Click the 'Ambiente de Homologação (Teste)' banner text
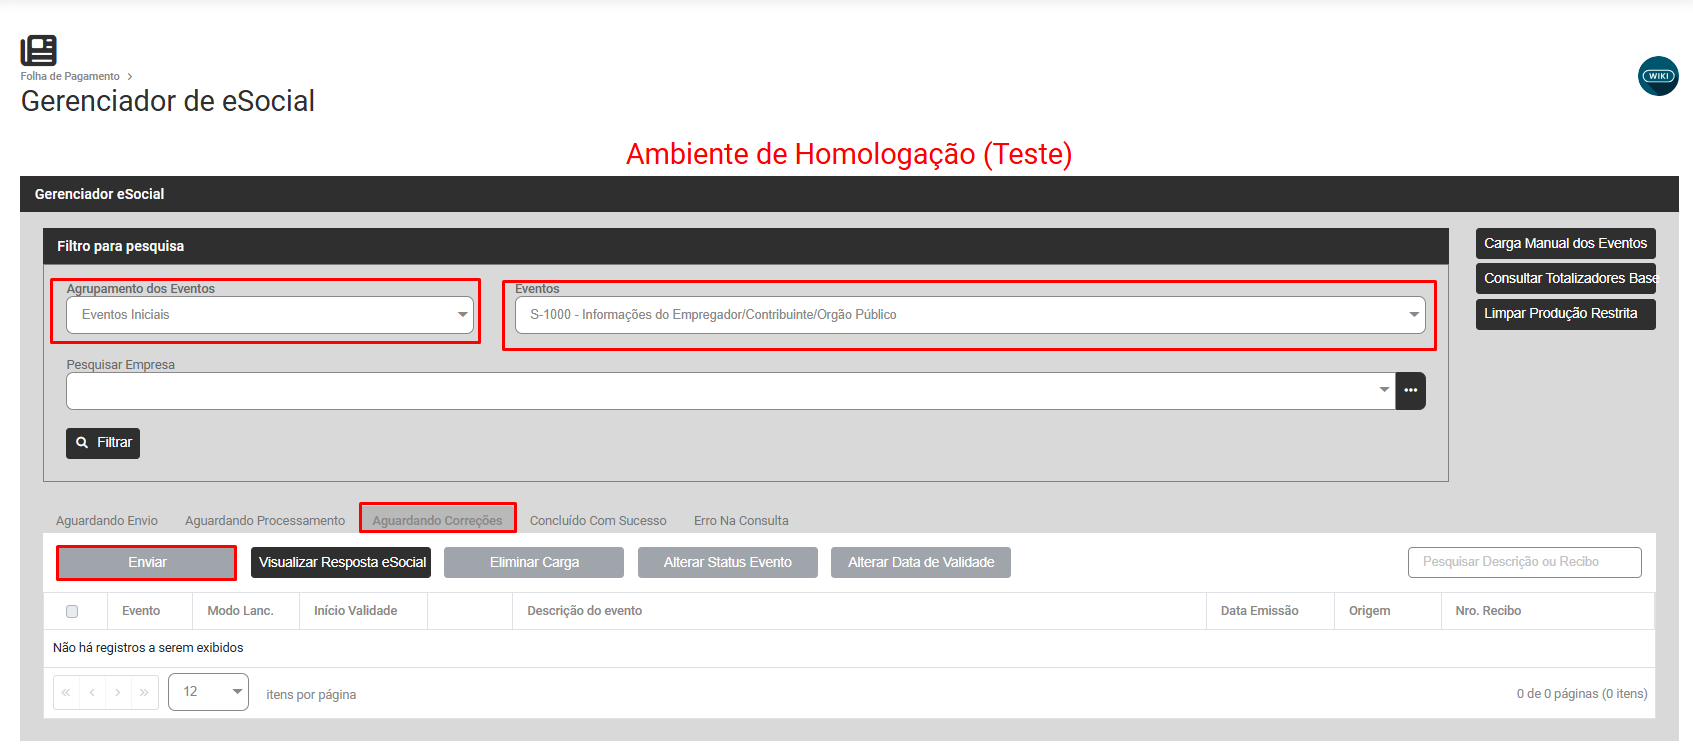The image size is (1693, 753). 849,154
